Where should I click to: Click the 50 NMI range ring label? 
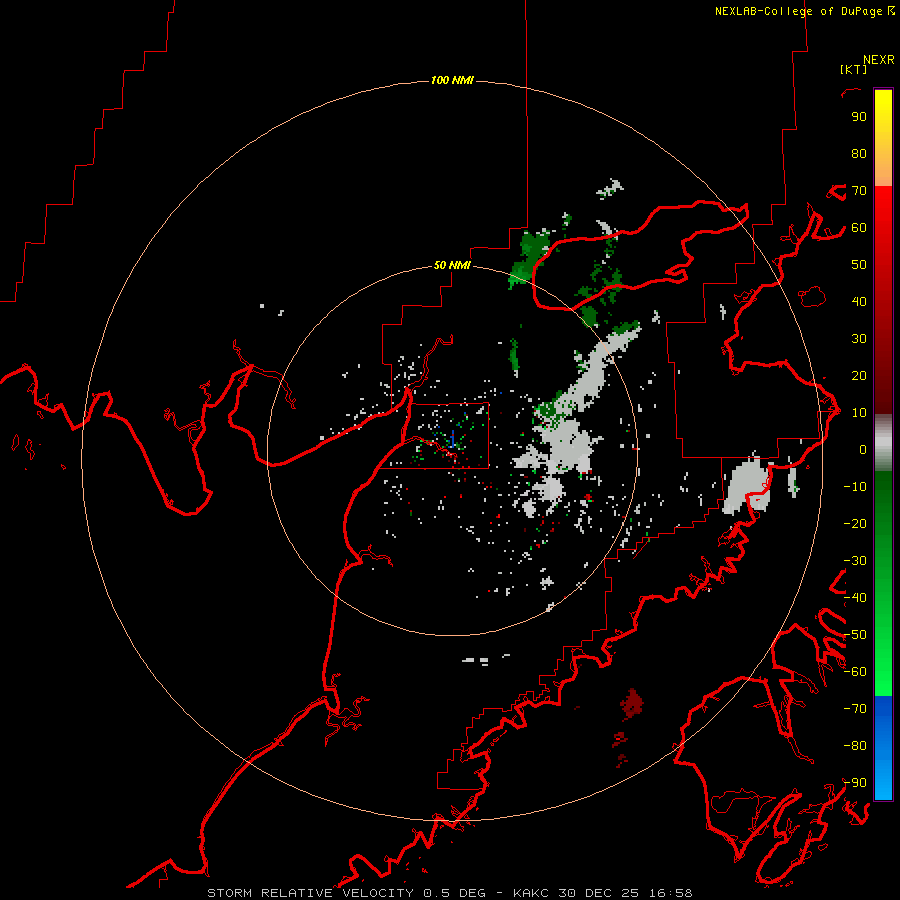click(452, 265)
